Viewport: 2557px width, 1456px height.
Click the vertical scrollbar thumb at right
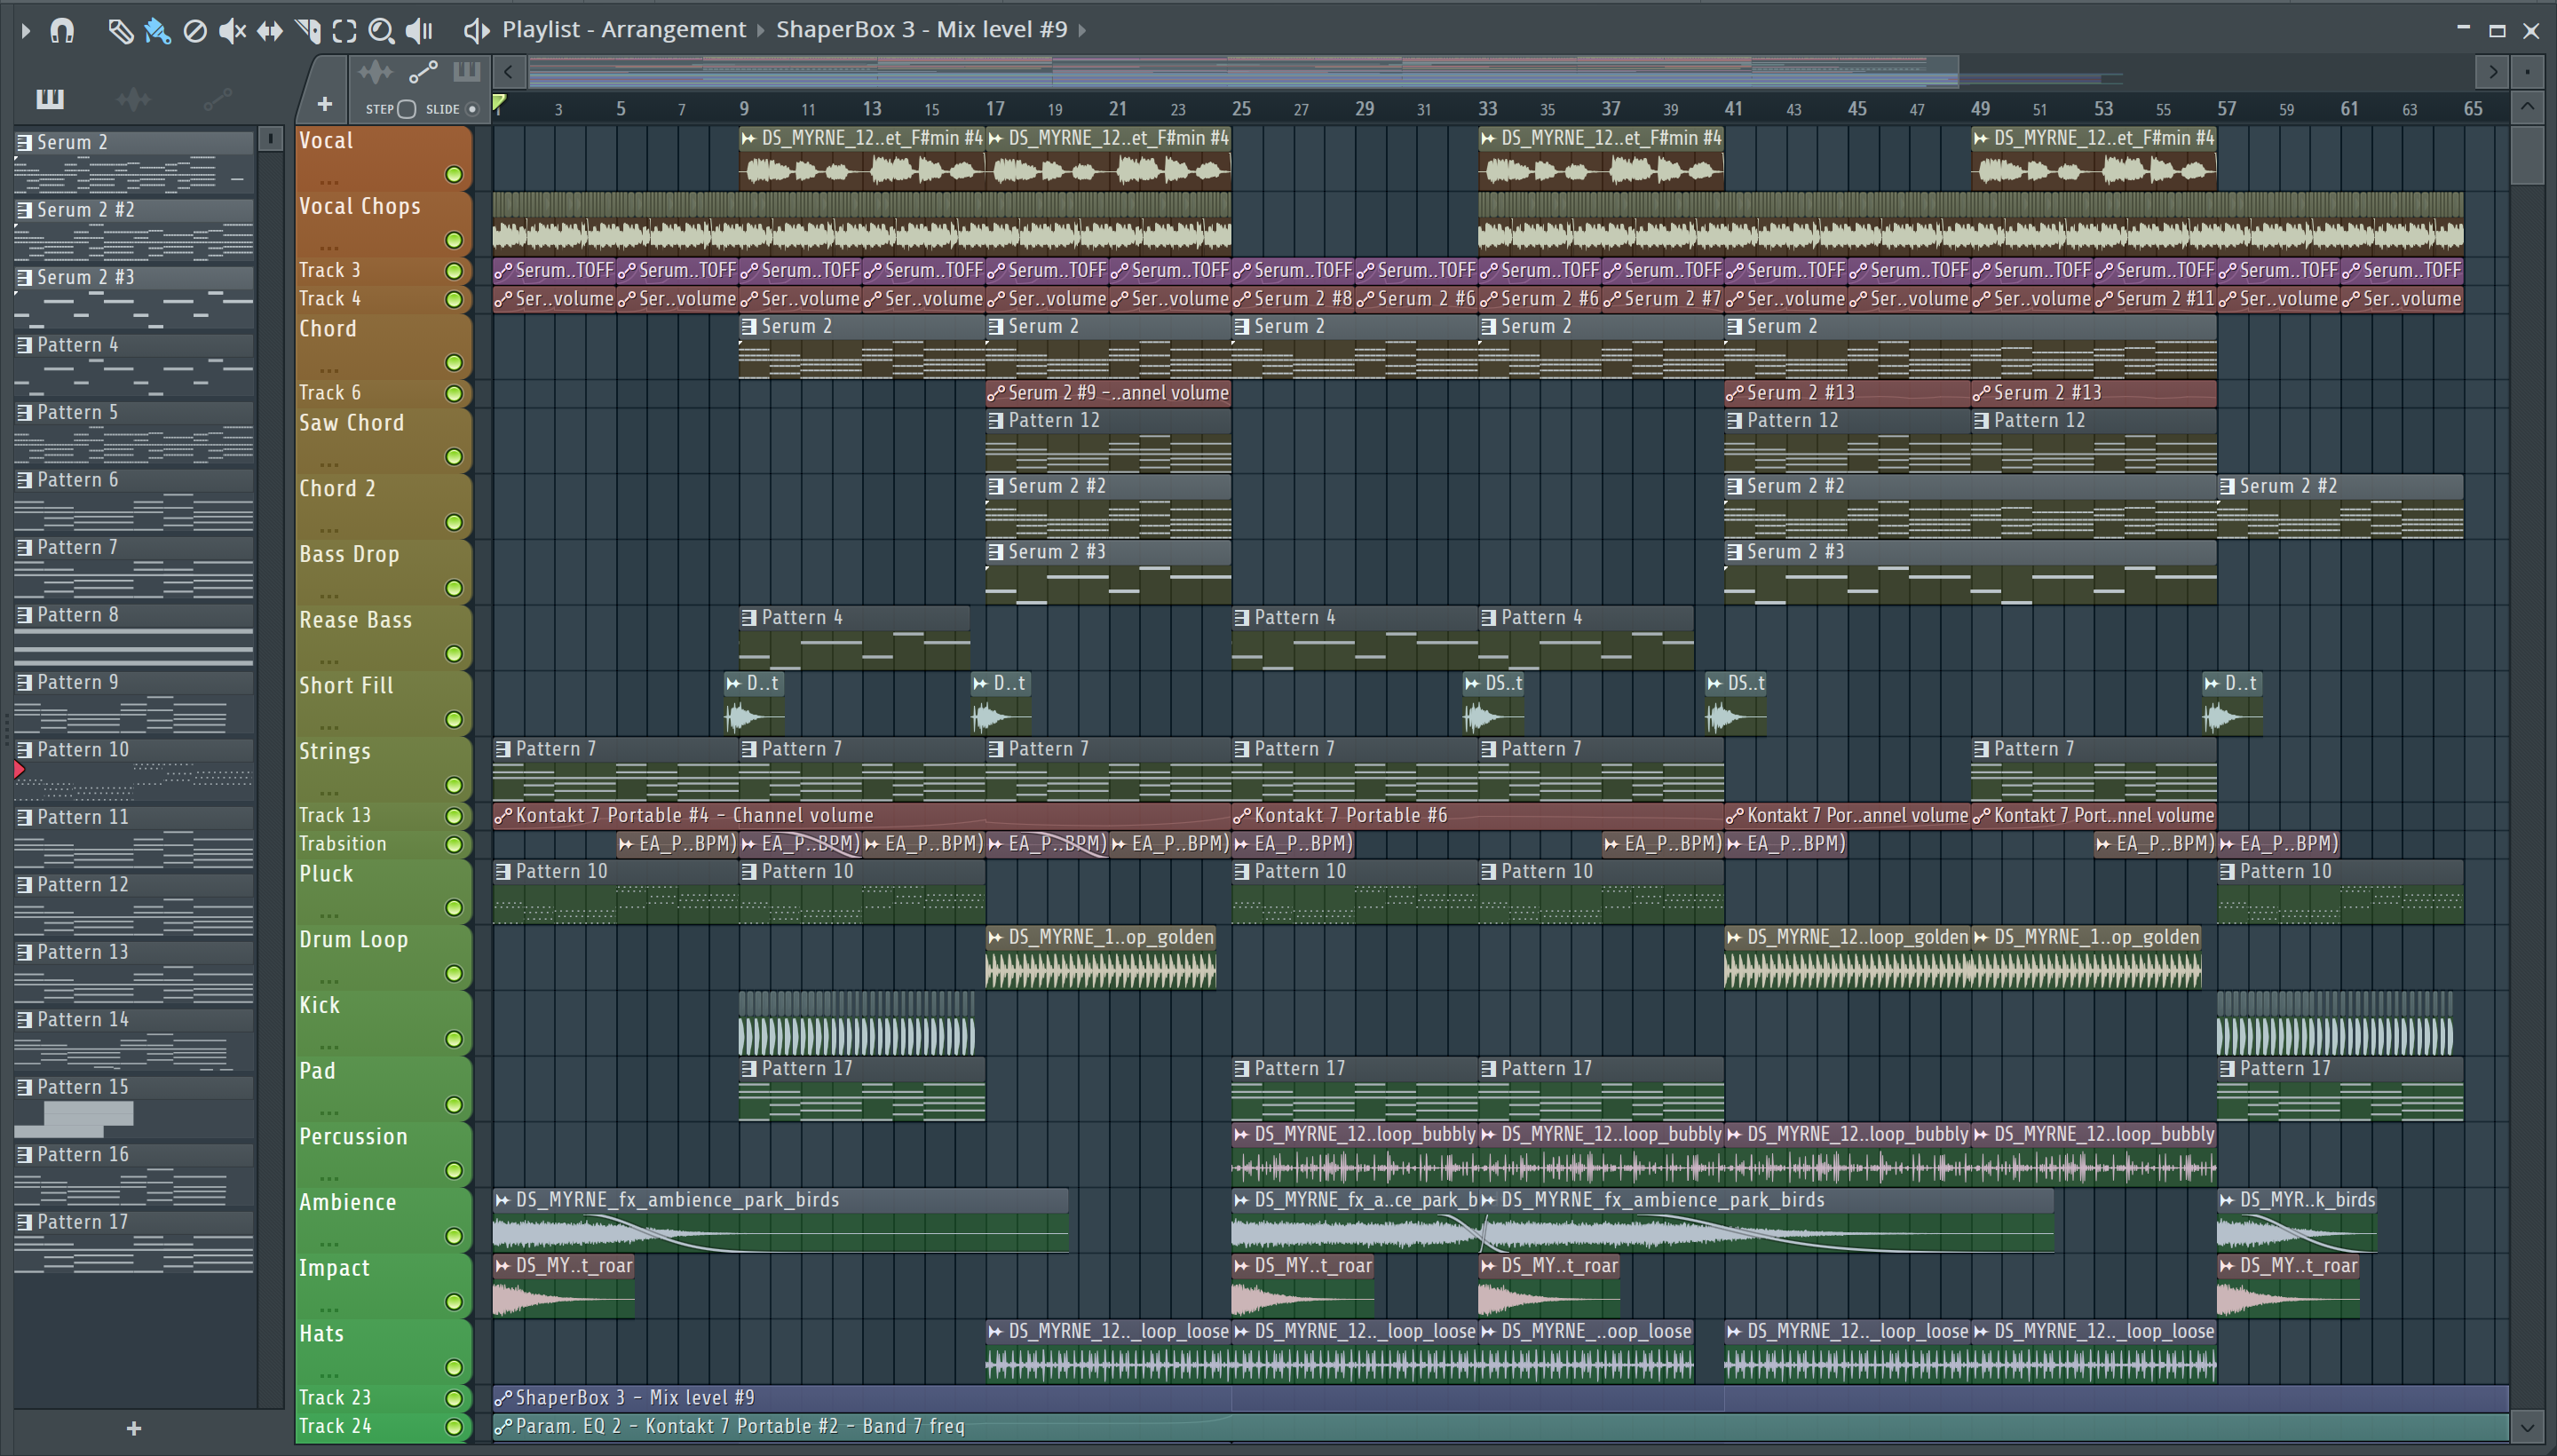coord(2527,154)
